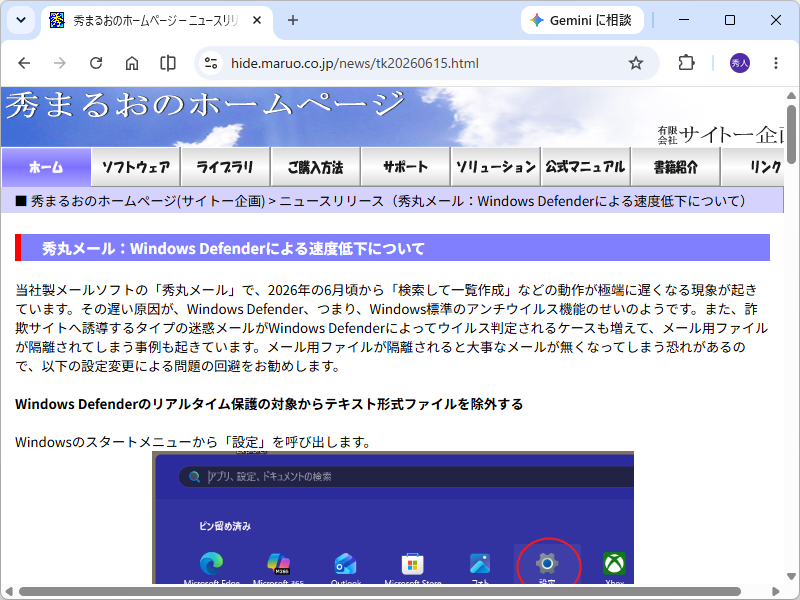Screen dimensions: 800x600
Task: Open the サポート menu item
Action: coord(406,167)
